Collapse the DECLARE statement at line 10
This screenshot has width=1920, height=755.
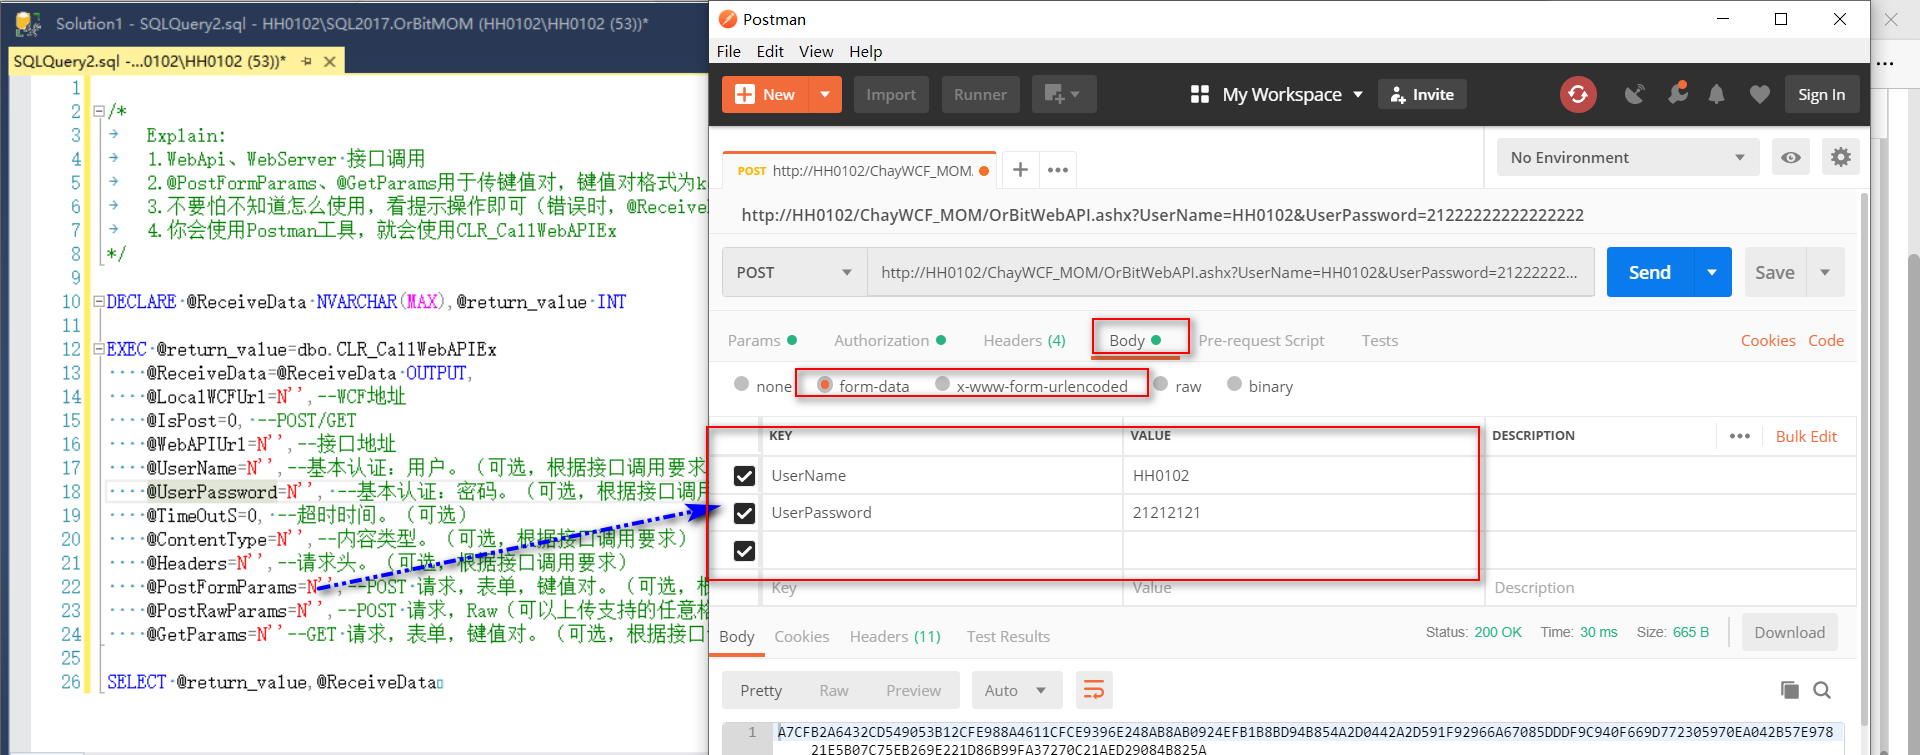pos(99,302)
